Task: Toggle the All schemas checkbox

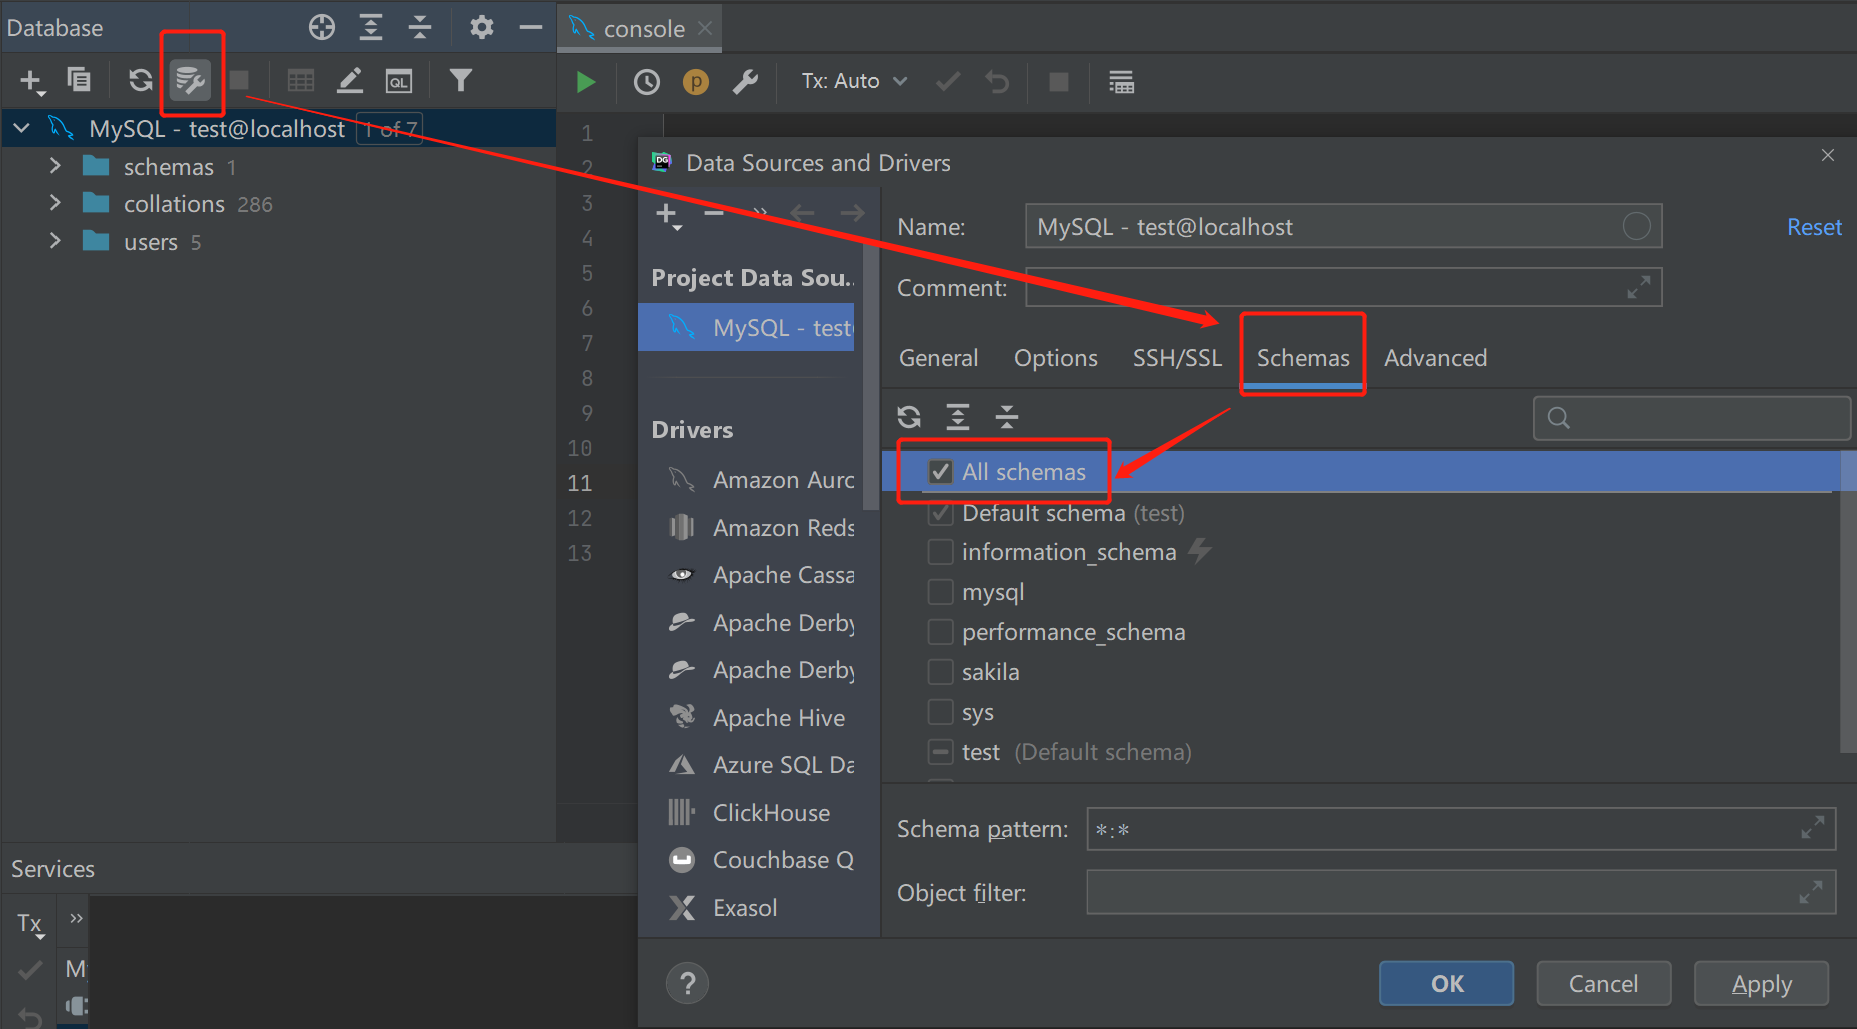Action: 940,472
